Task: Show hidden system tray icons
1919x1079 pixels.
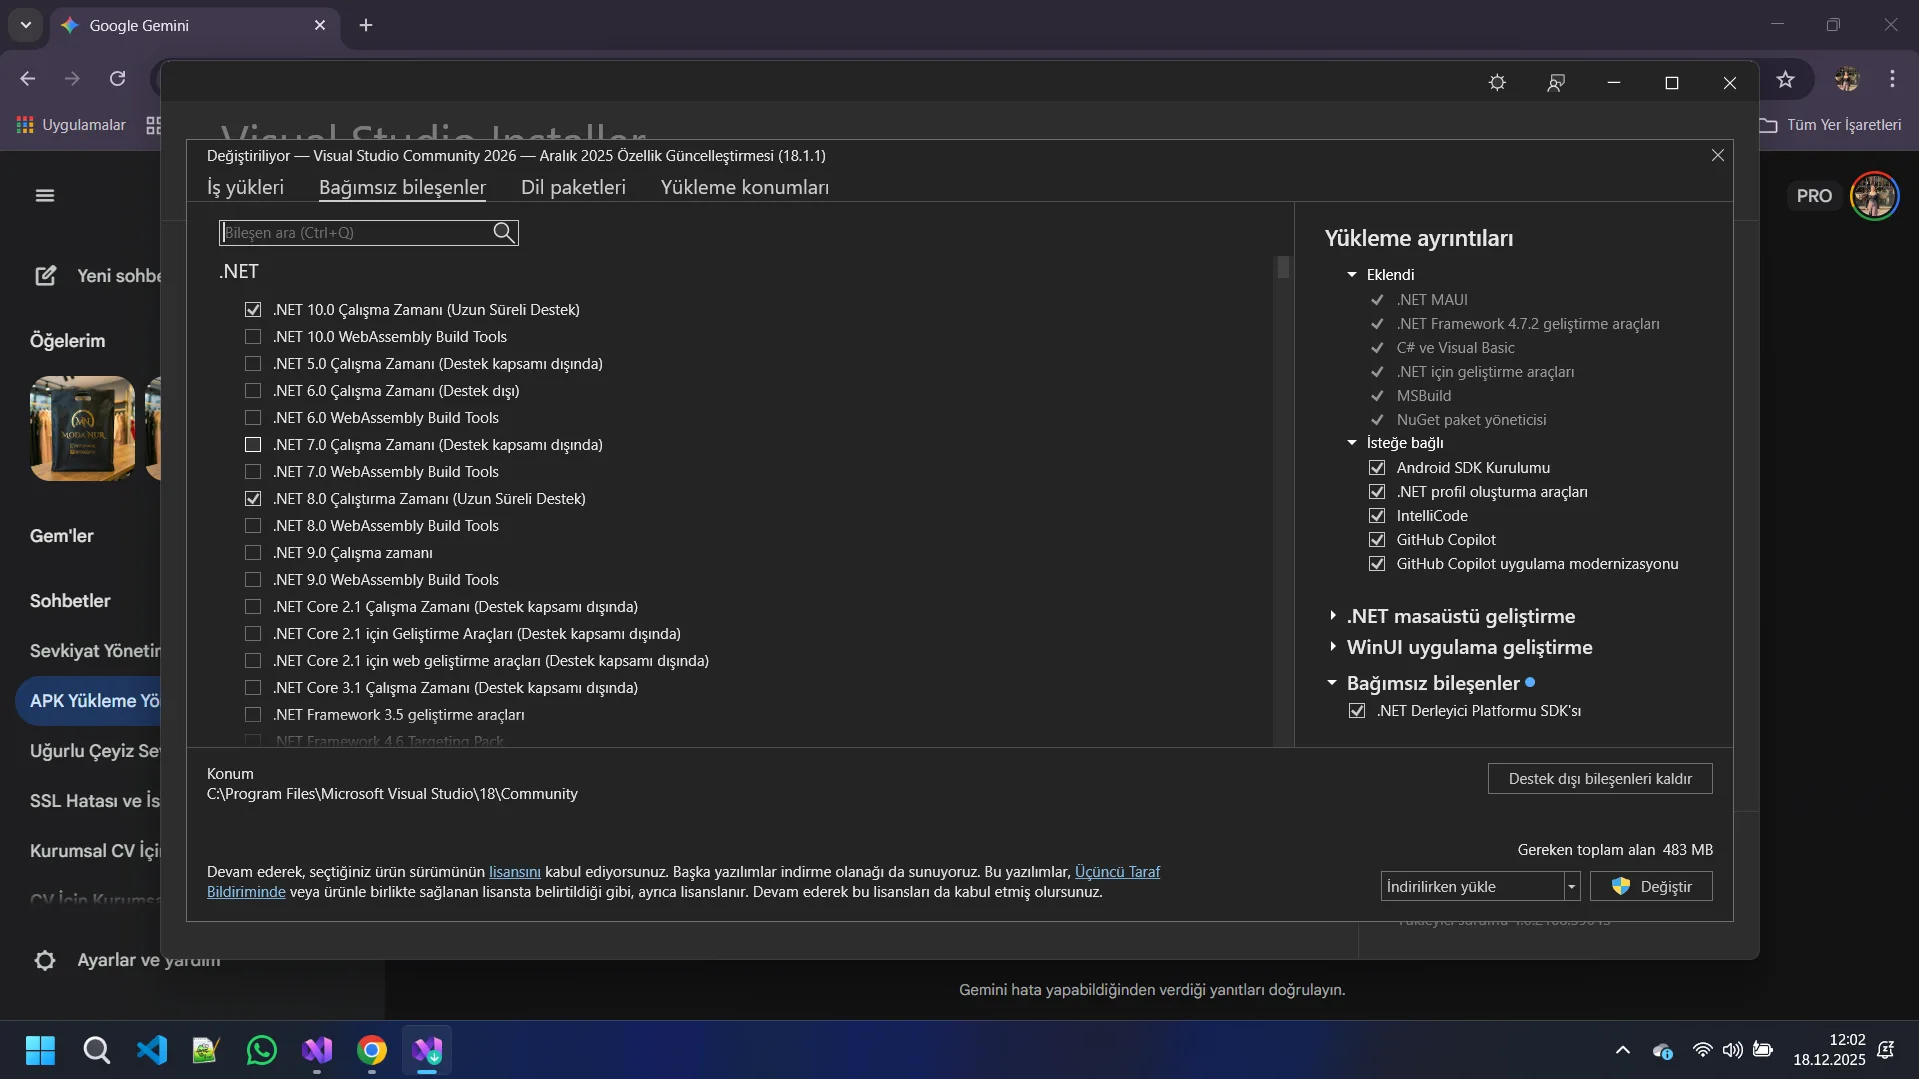Action: click(1623, 1050)
